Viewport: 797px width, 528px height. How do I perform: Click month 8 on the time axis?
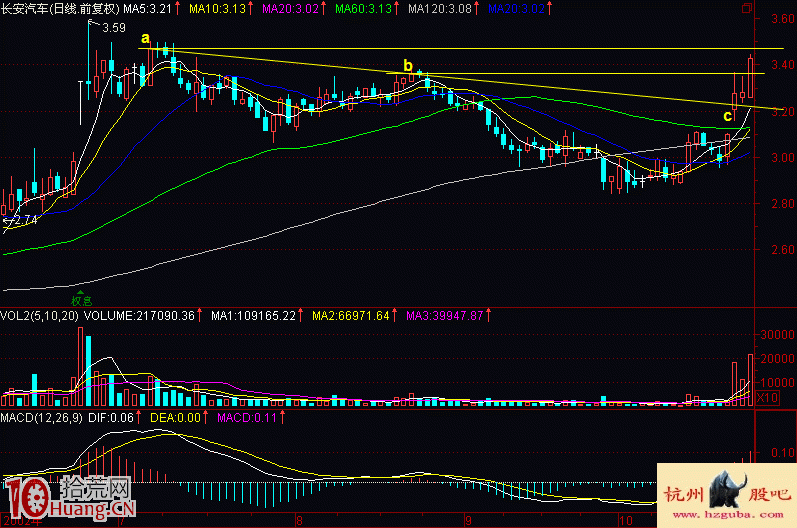click(x=299, y=521)
